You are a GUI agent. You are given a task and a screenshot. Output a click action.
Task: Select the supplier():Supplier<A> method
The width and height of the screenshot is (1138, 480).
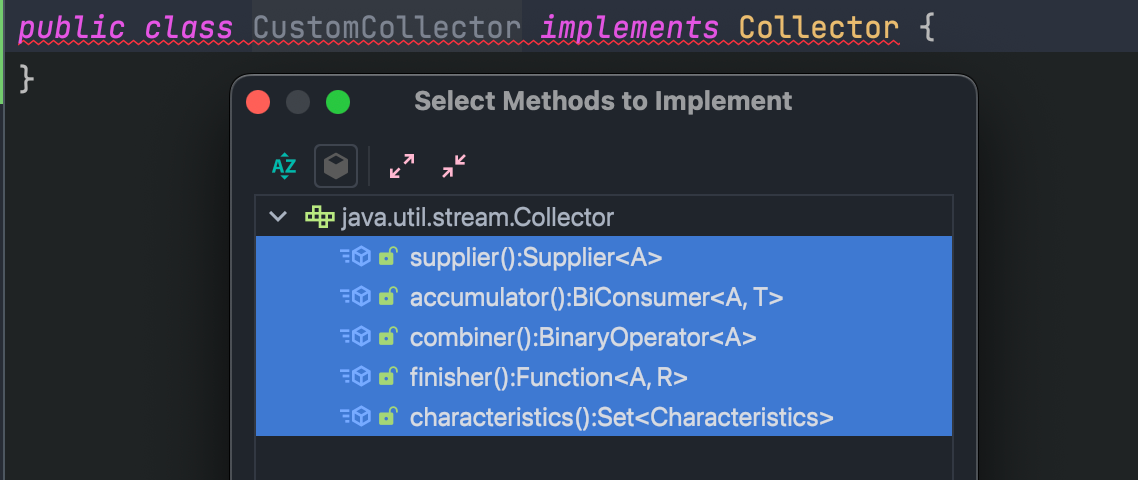[x=603, y=257]
